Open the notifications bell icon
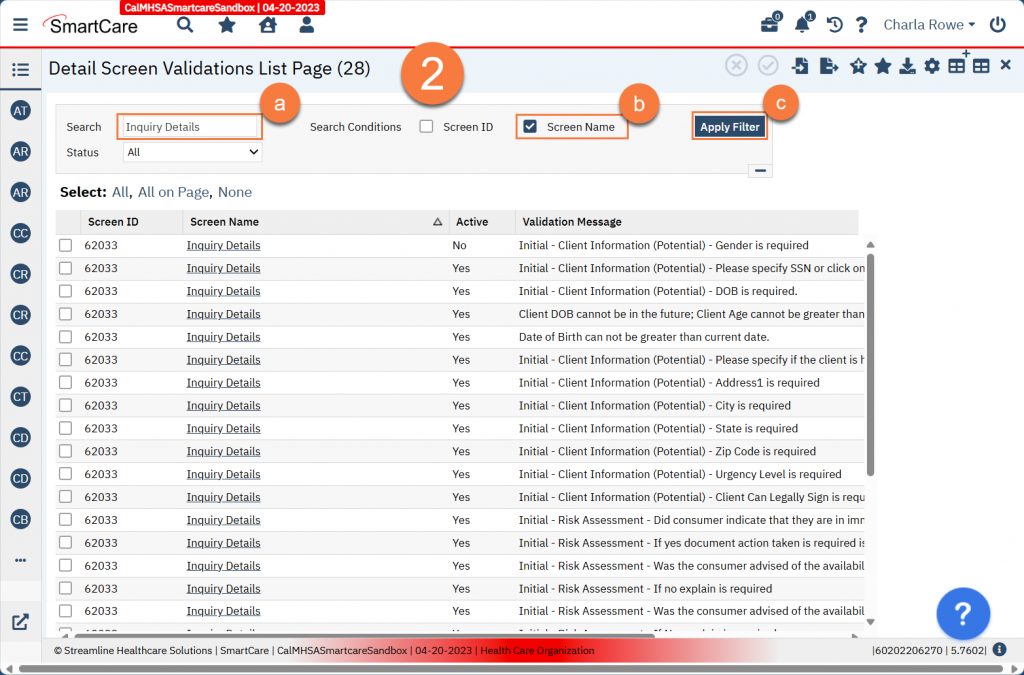 [x=802, y=25]
